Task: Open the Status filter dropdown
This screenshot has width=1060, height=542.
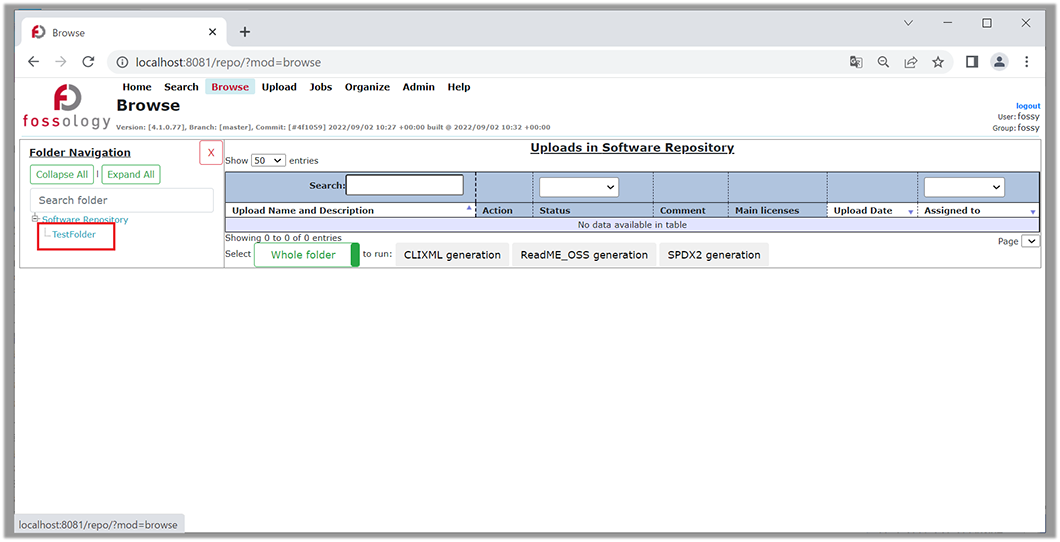Action: 579,187
